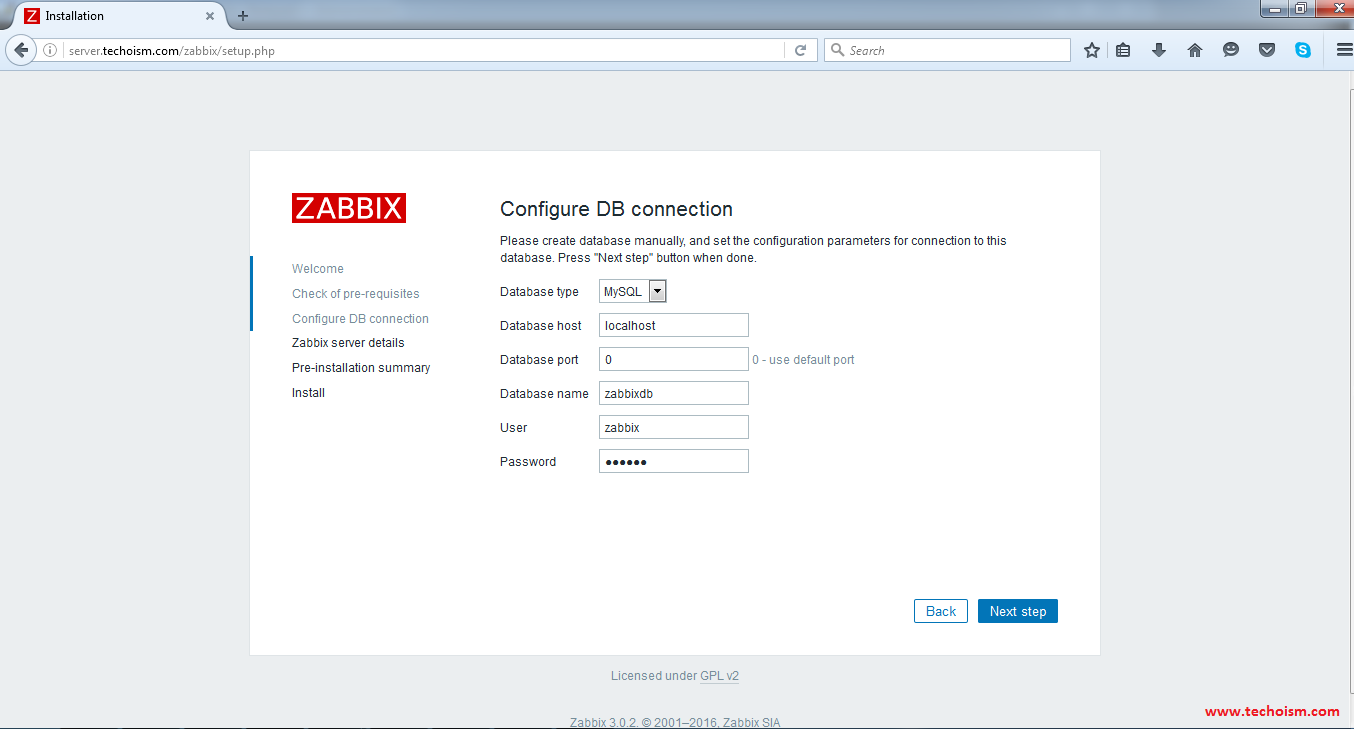Close the Installation tab
This screenshot has height=729, width=1354.
[x=210, y=16]
